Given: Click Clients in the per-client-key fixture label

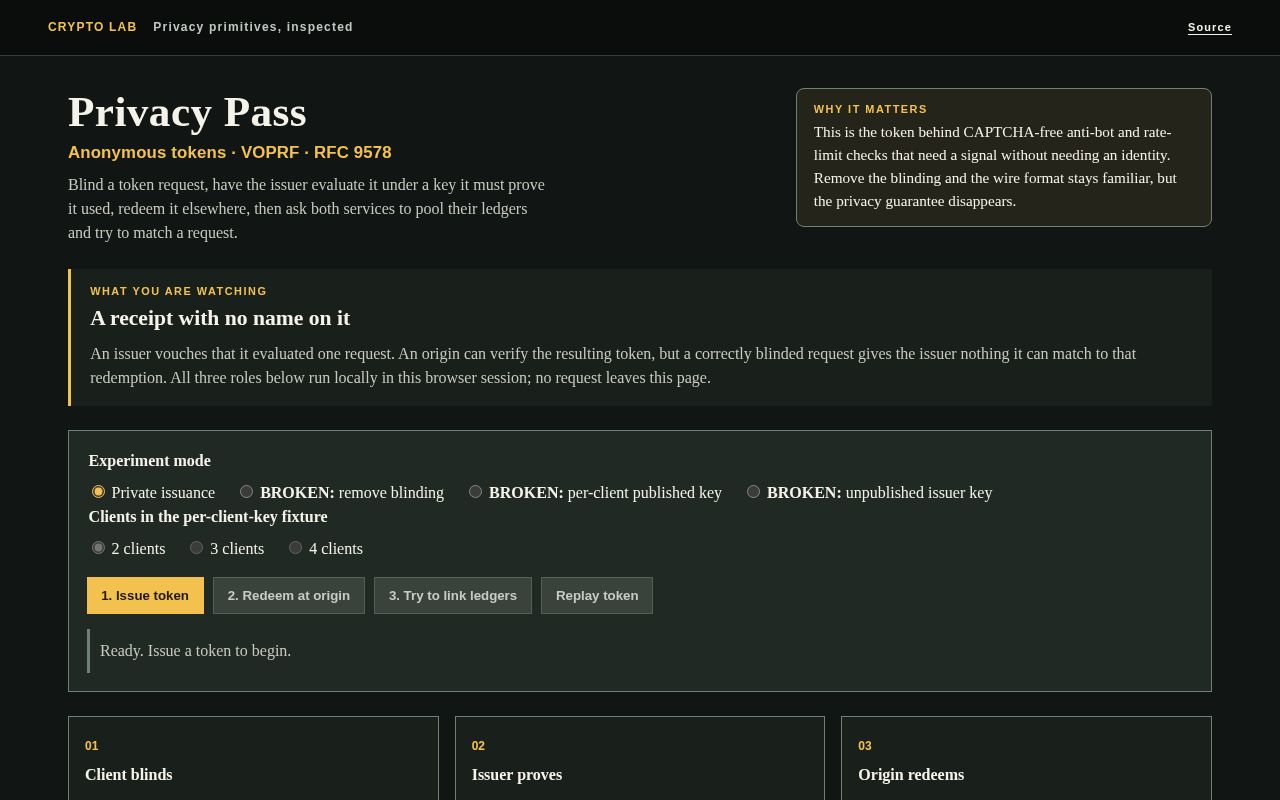Looking at the screenshot, I should [x=208, y=517].
